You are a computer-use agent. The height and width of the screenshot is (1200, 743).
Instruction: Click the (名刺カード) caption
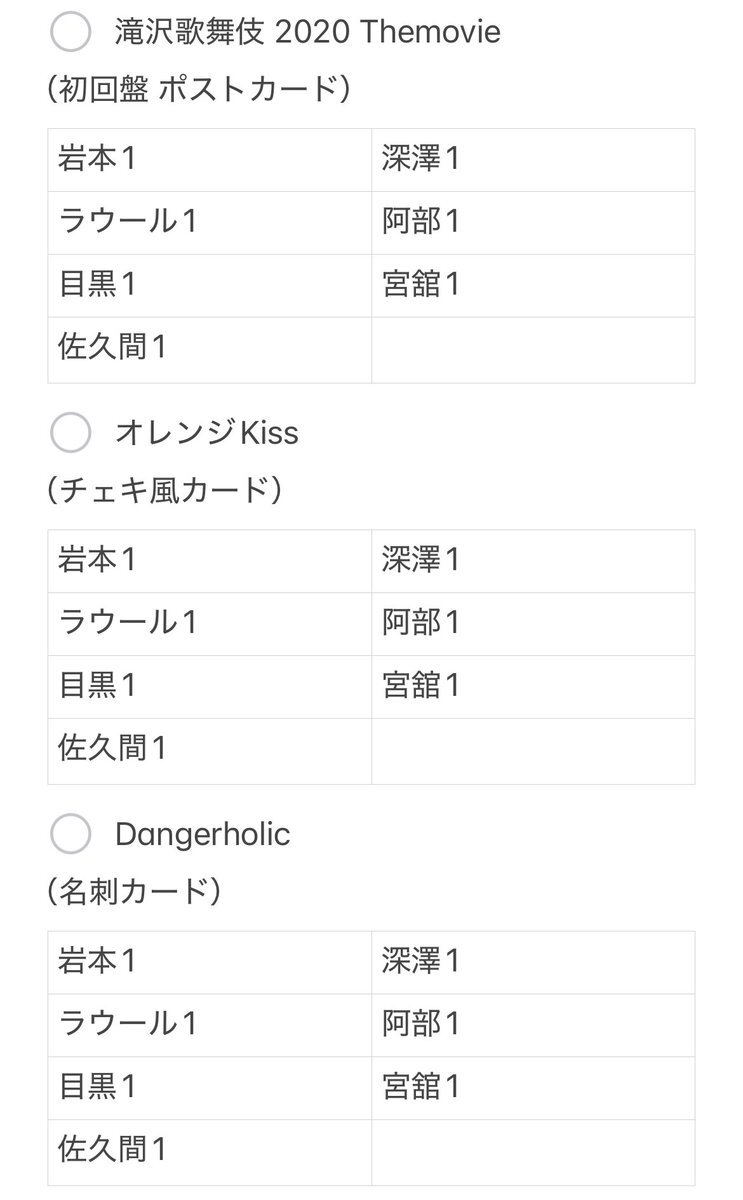click(134, 891)
